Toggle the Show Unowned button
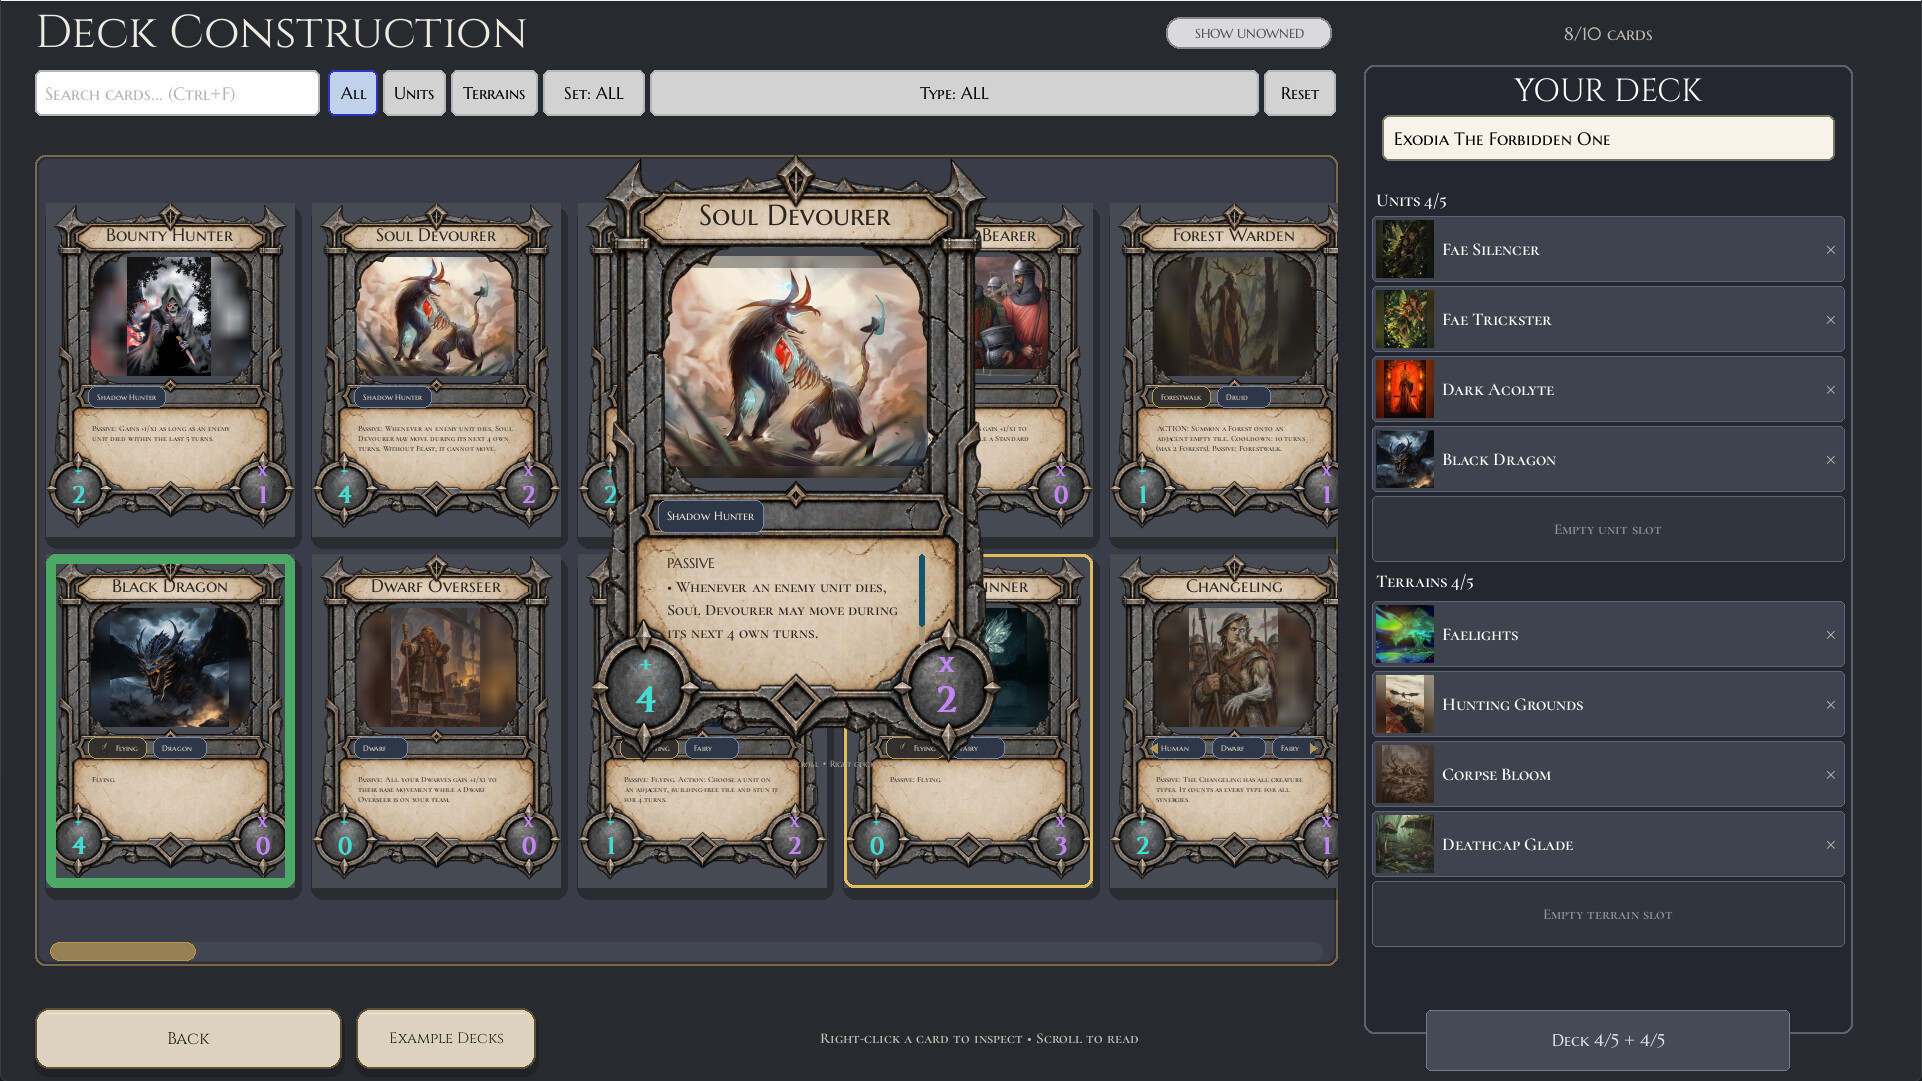 (x=1248, y=33)
